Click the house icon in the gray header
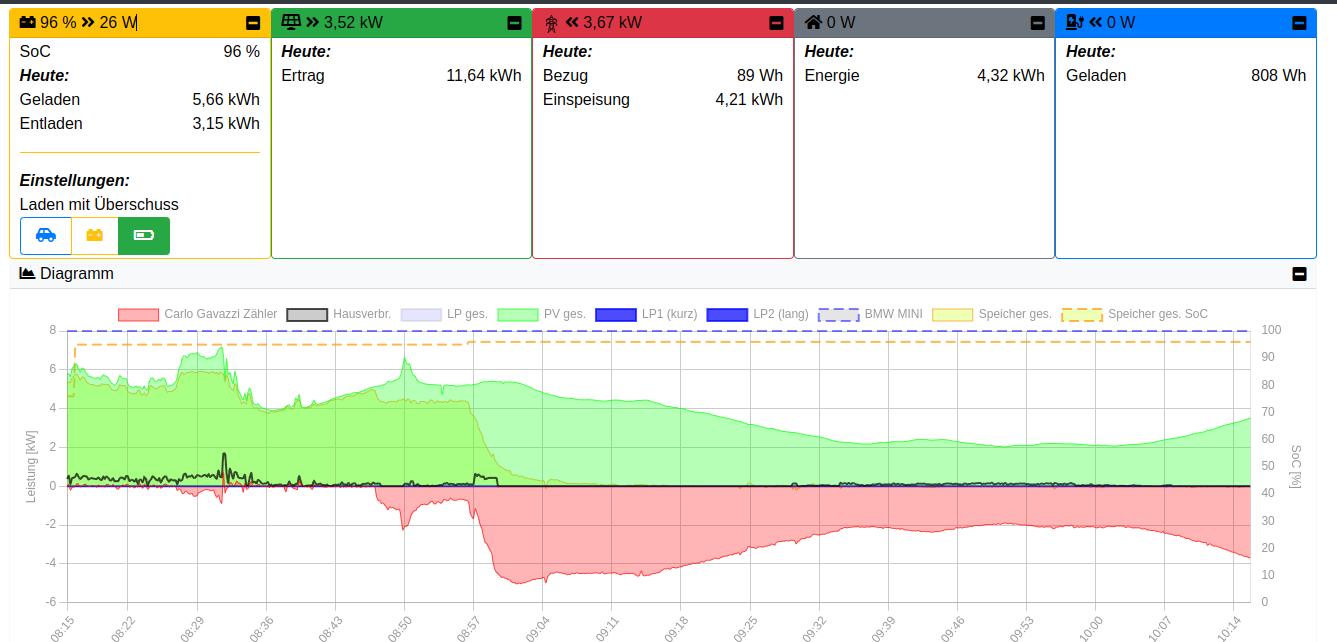This screenshot has width=1337, height=642. click(x=813, y=22)
